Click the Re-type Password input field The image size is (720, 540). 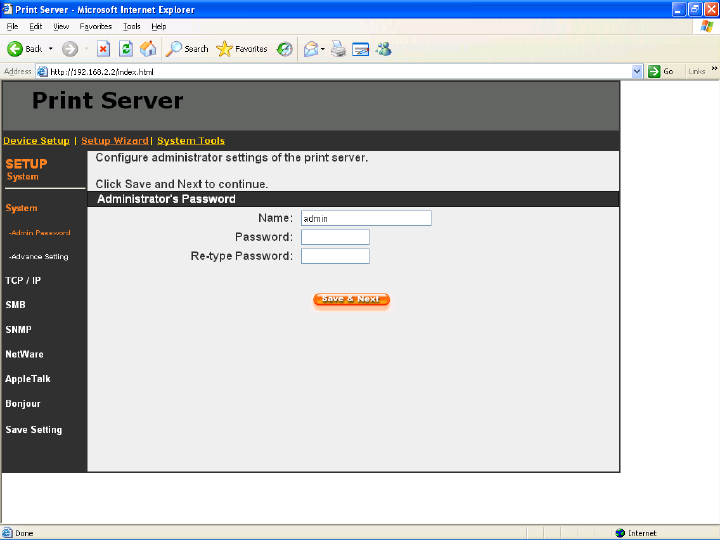pos(335,256)
